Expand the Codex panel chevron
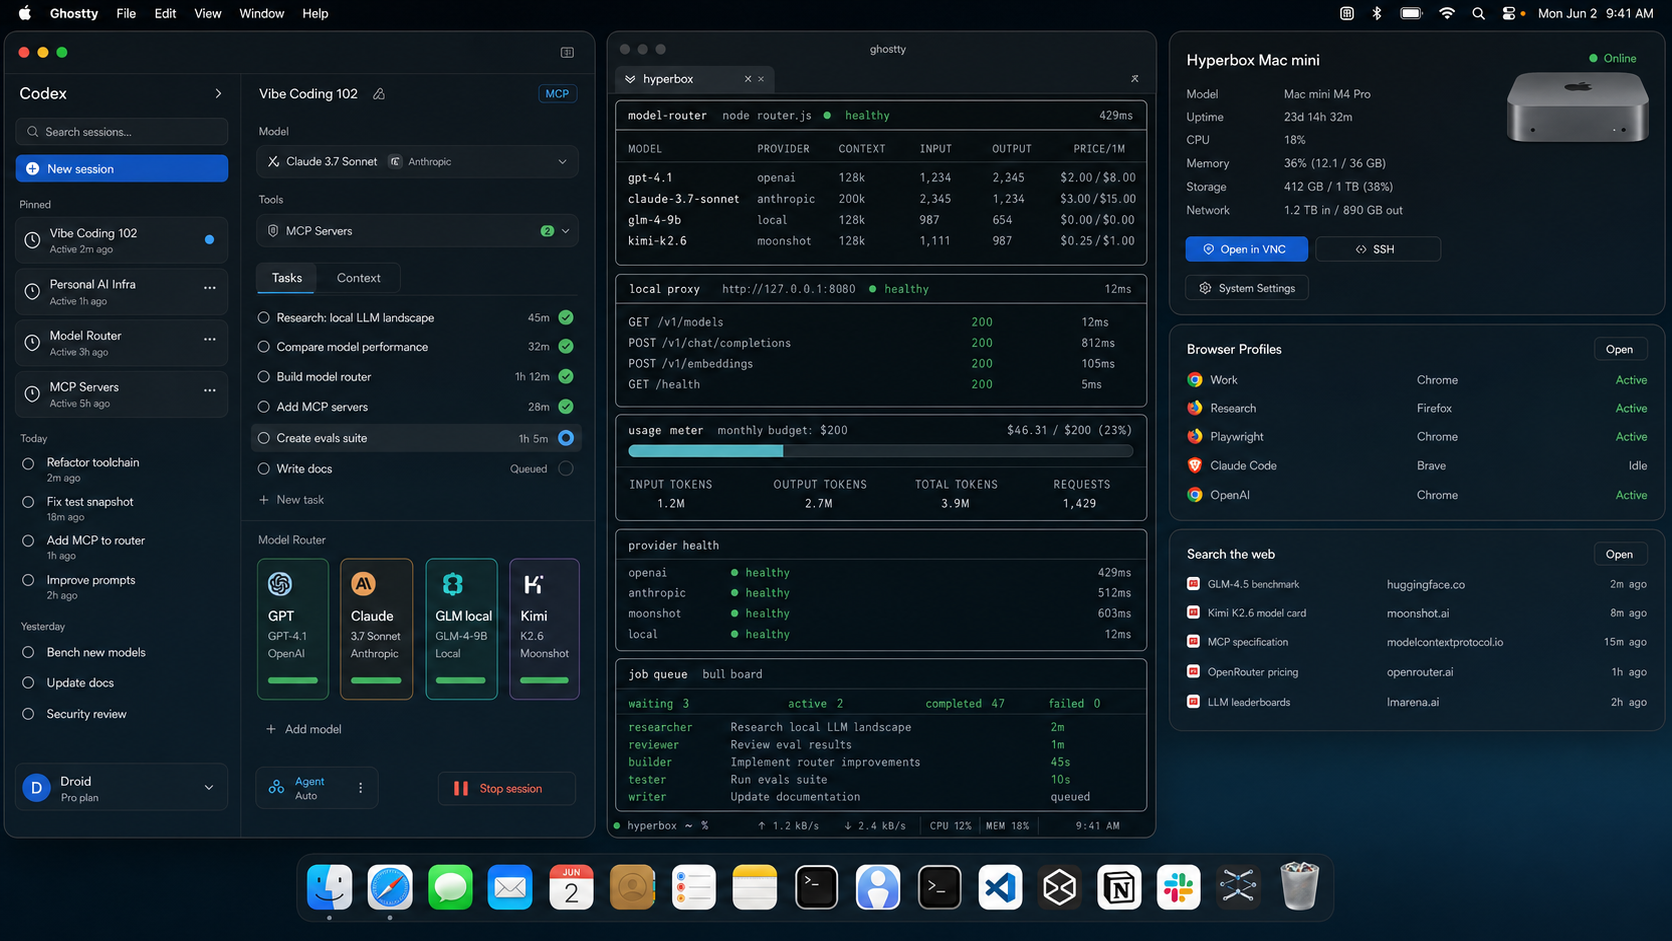The height and width of the screenshot is (941, 1672). [x=218, y=93]
